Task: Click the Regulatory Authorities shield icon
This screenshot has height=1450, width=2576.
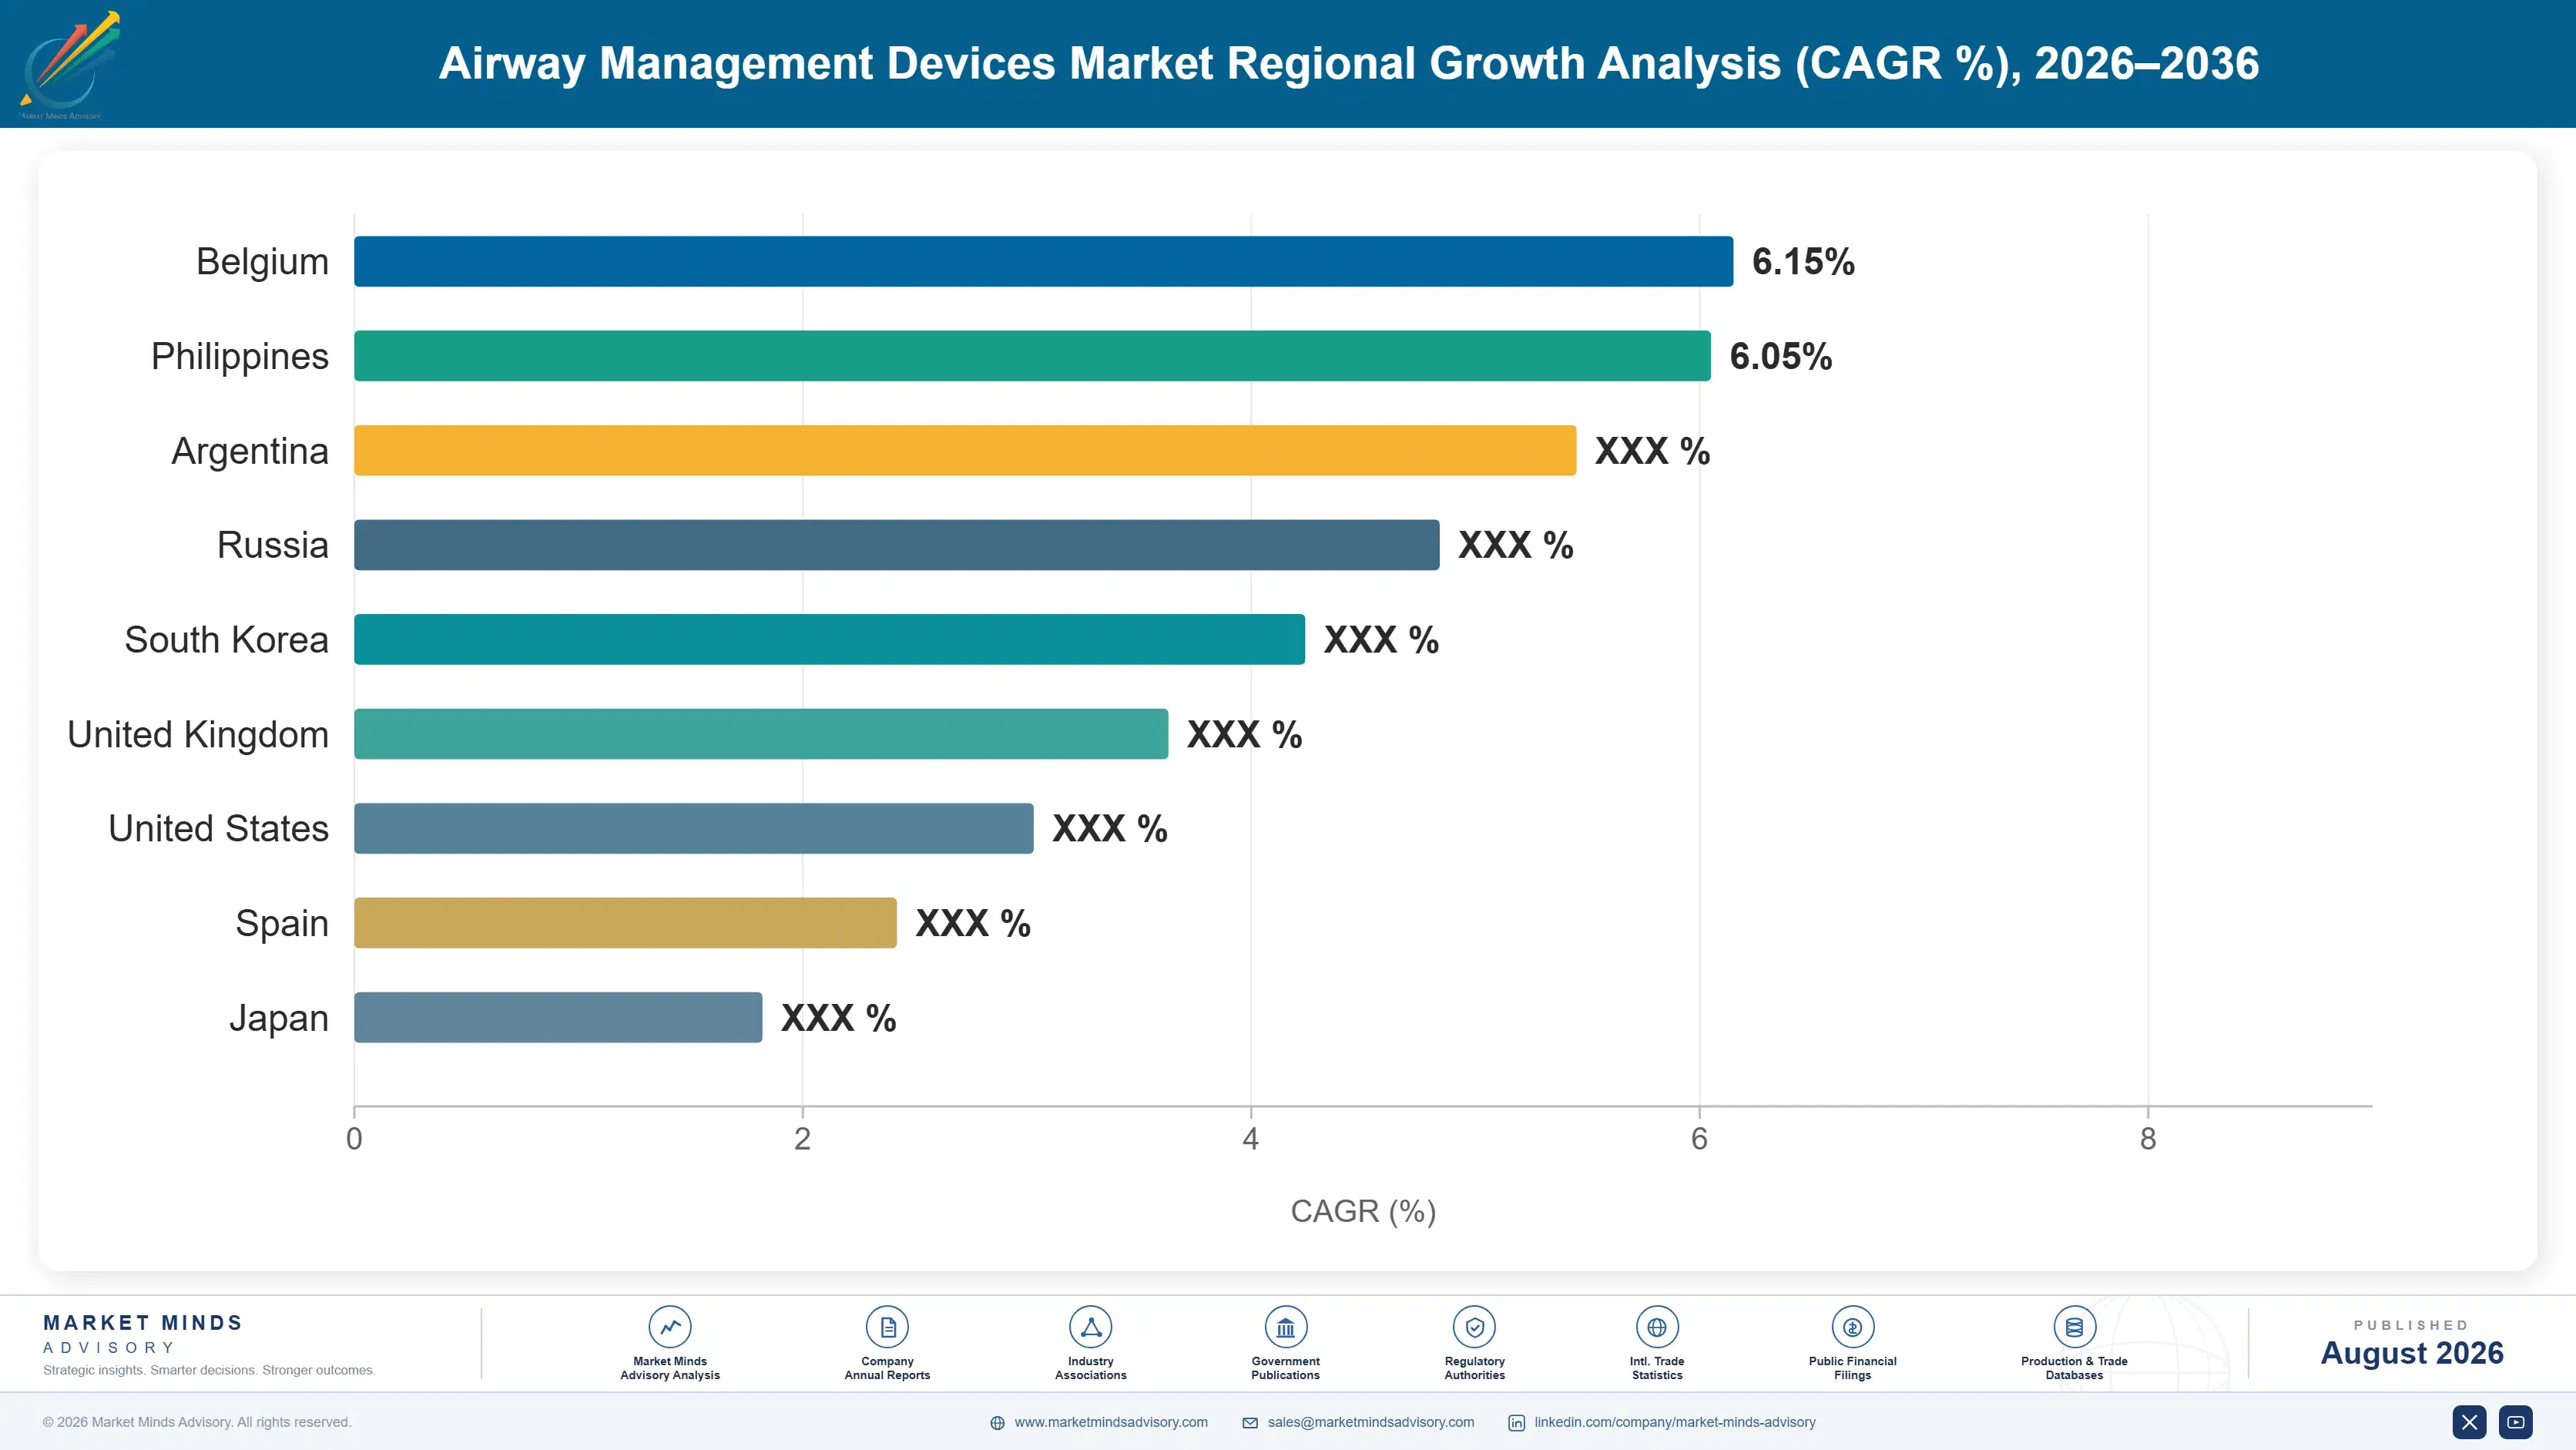Action: coord(1474,1327)
